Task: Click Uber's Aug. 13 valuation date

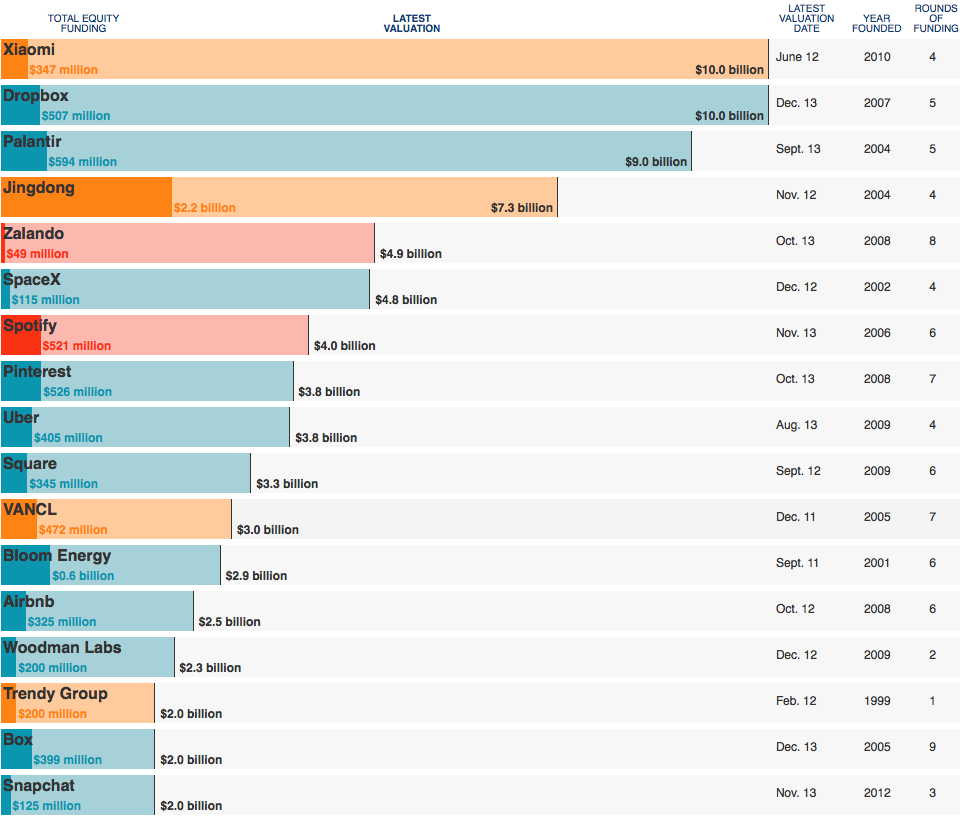Action: 796,425
